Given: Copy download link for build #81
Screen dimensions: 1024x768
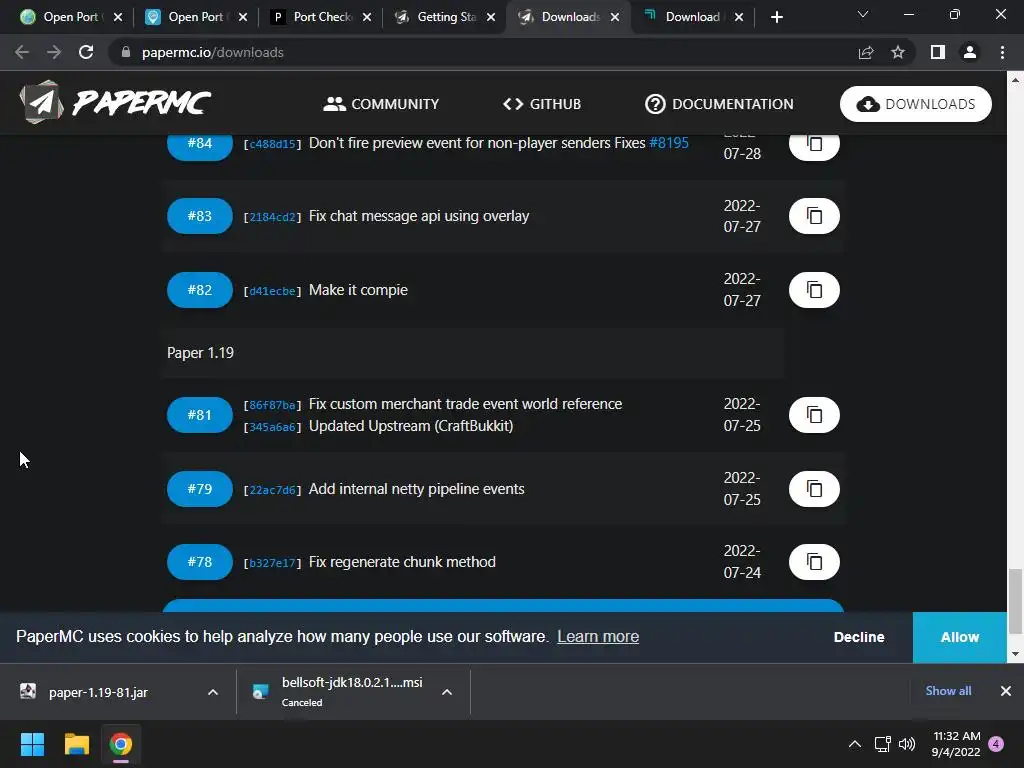Looking at the screenshot, I should 814,415.
